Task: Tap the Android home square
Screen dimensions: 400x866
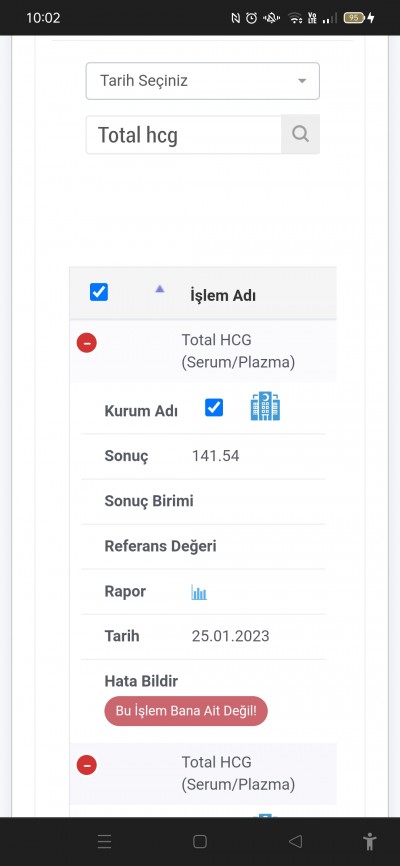Action: tap(200, 841)
